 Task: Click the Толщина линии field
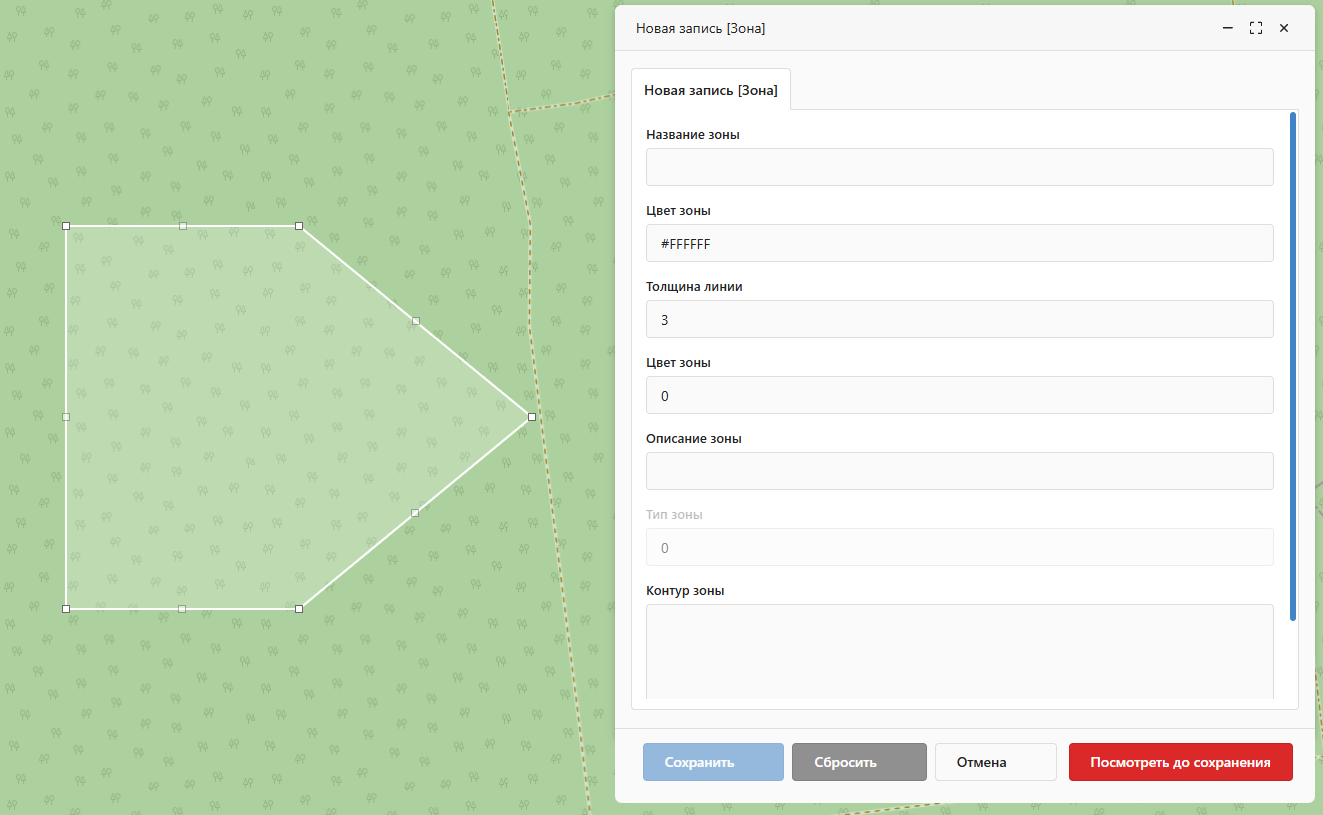pos(959,319)
